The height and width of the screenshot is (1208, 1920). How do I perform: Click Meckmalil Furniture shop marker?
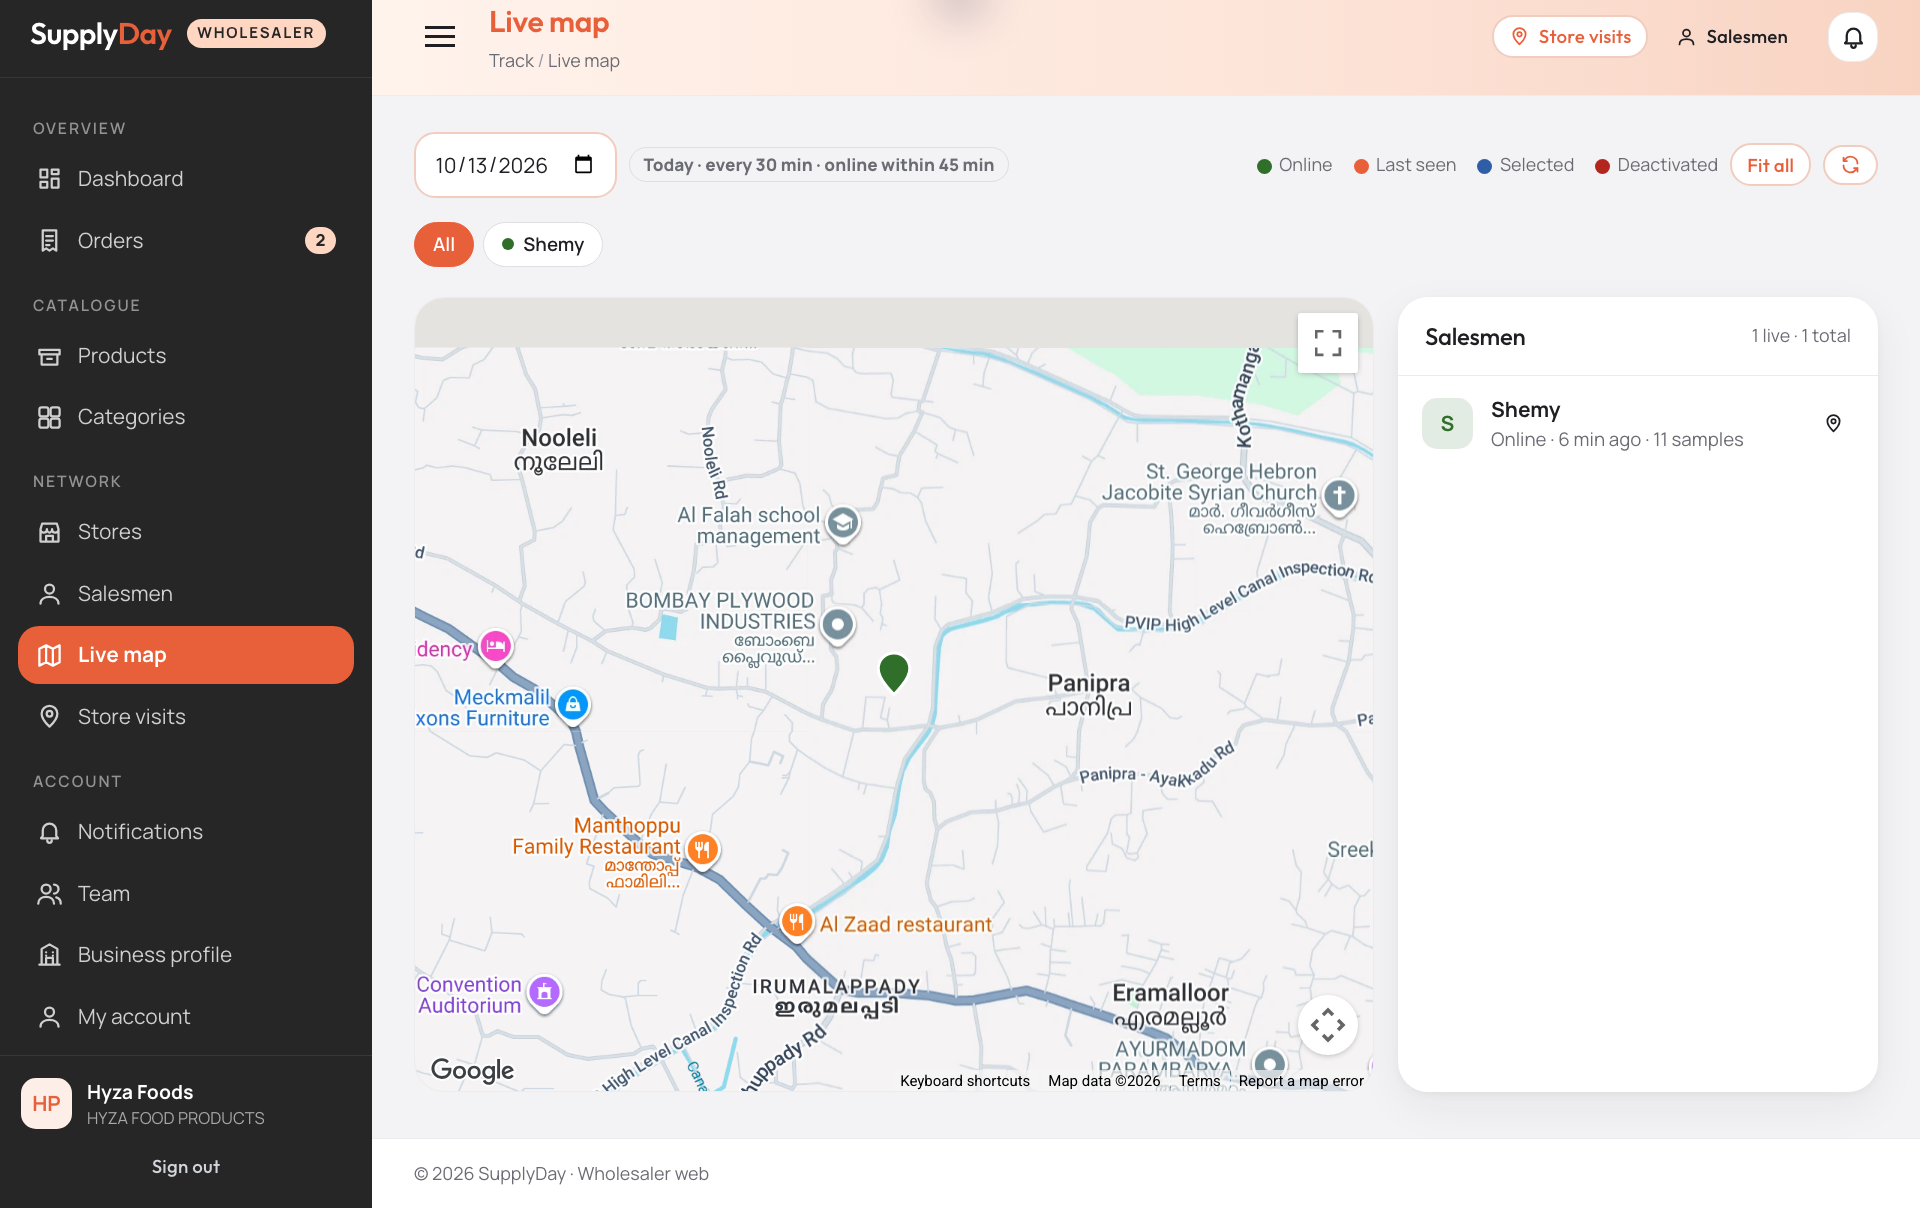pos(573,705)
